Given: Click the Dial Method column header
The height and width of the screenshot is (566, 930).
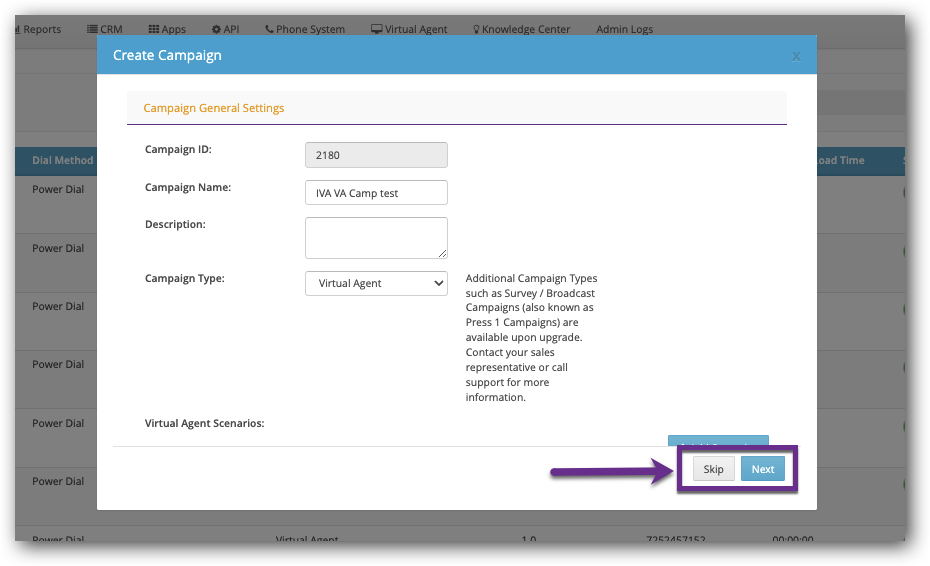Looking at the screenshot, I should [62, 160].
